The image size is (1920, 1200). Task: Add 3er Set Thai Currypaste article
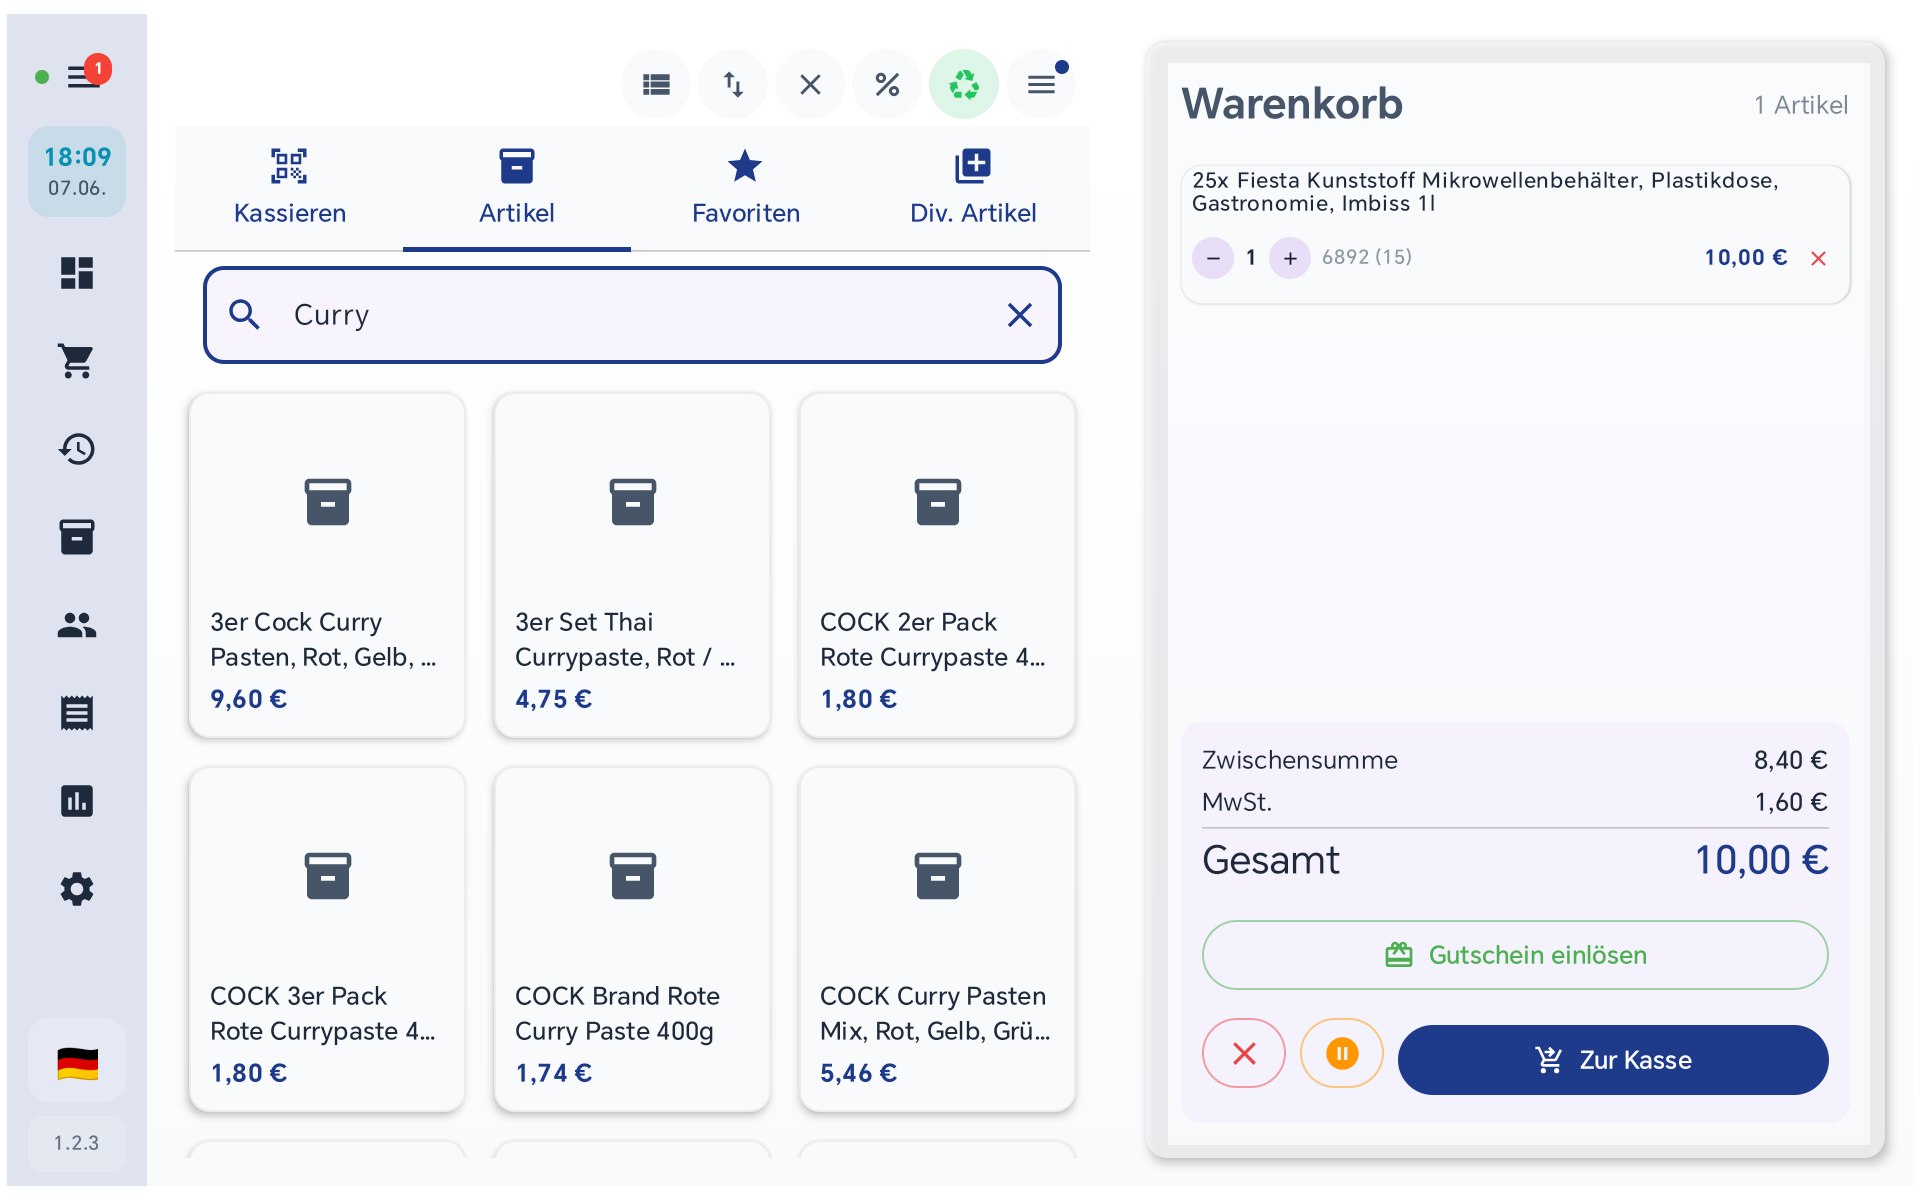(632, 565)
